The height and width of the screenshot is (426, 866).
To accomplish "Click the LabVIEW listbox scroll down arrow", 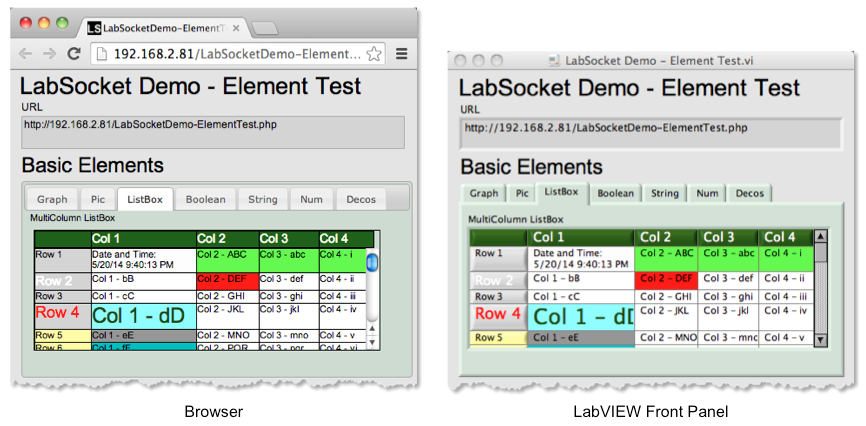I will pyautogui.click(x=821, y=340).
